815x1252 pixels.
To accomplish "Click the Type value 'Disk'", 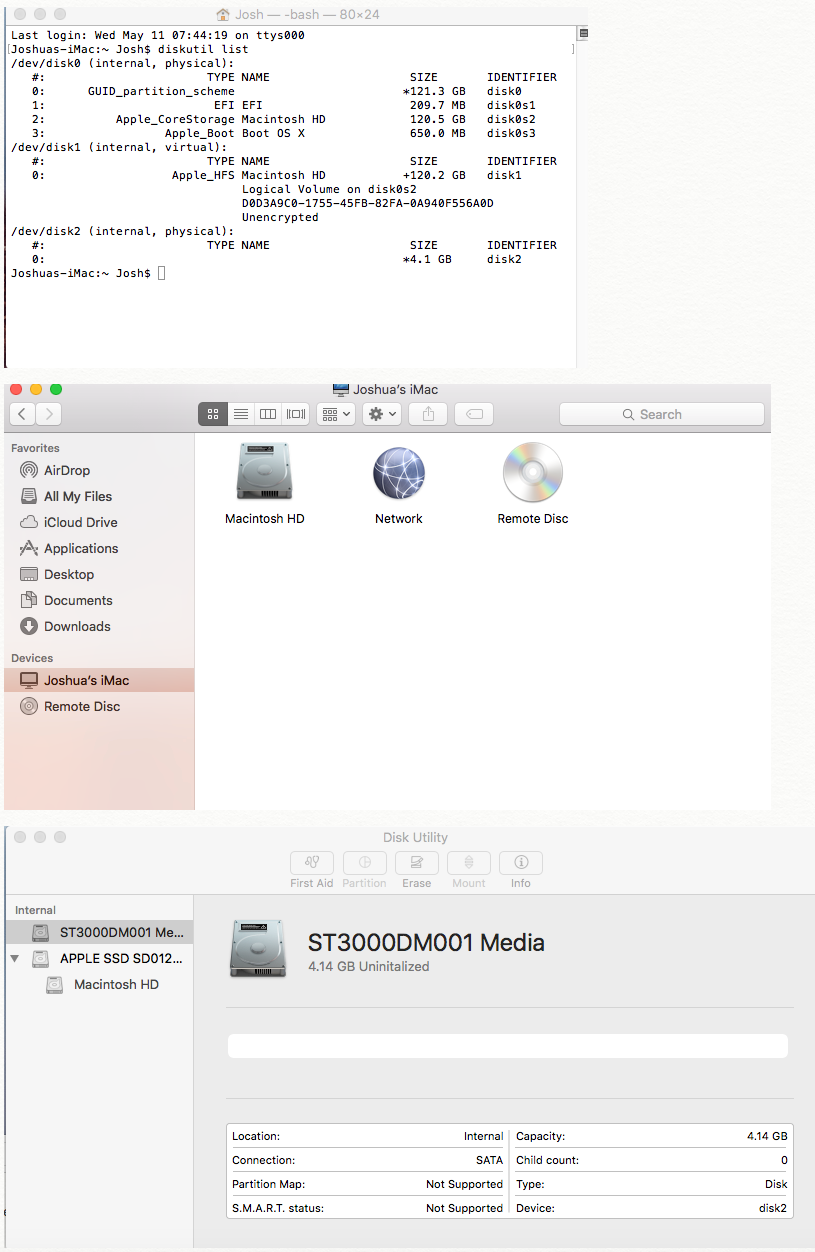I will coord(776,1184).
